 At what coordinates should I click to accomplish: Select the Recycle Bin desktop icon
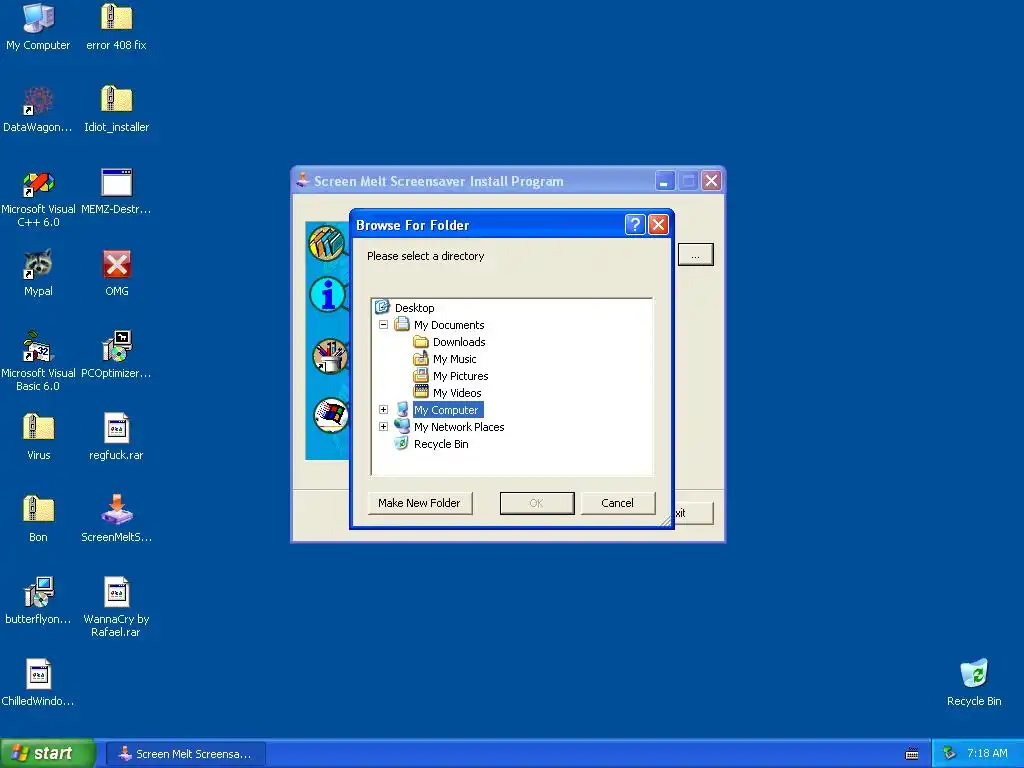[974, 682]
